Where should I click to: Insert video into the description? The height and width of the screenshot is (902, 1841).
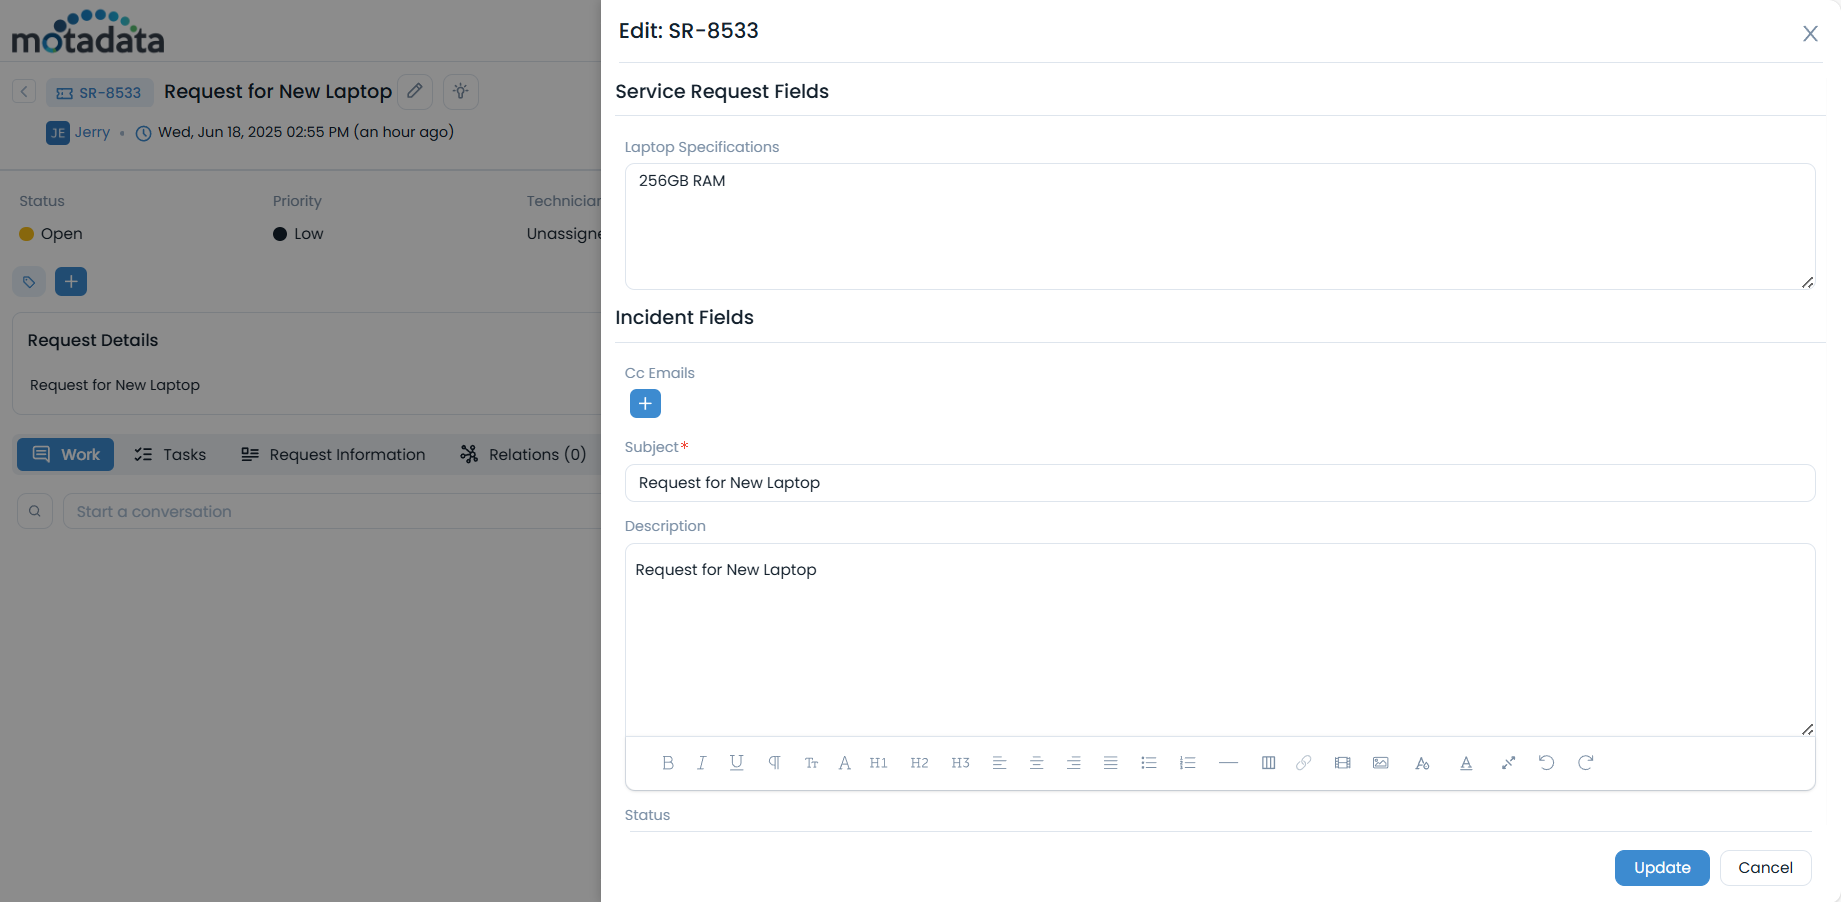(1342, 763)
